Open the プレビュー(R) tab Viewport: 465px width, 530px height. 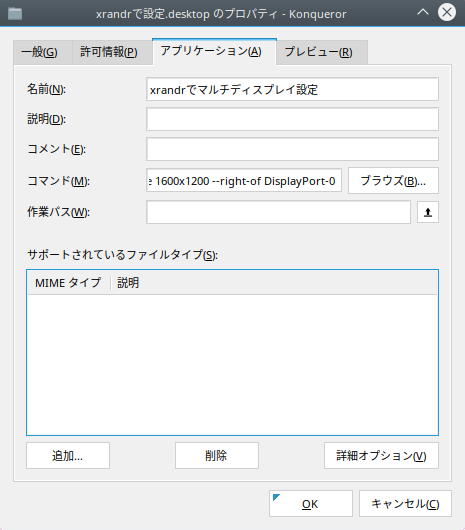click(322, 52)
